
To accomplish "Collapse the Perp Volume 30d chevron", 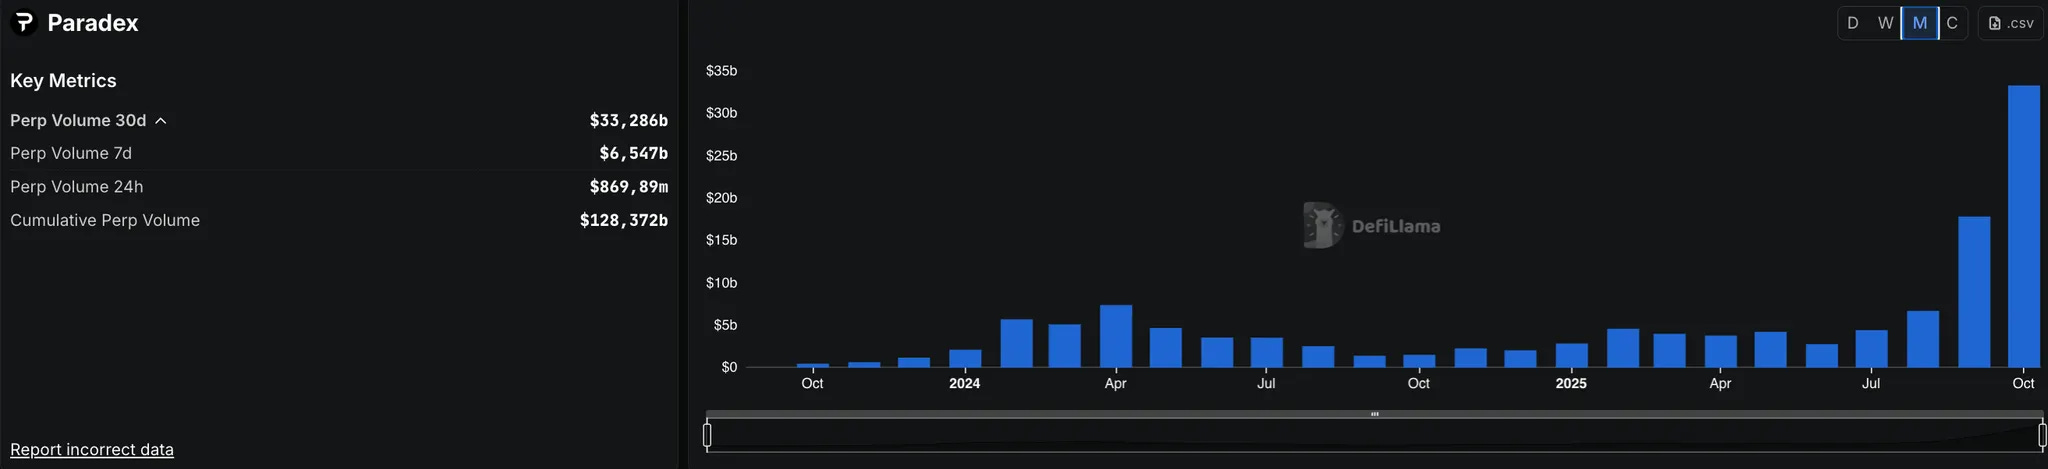I will (161, 121).
